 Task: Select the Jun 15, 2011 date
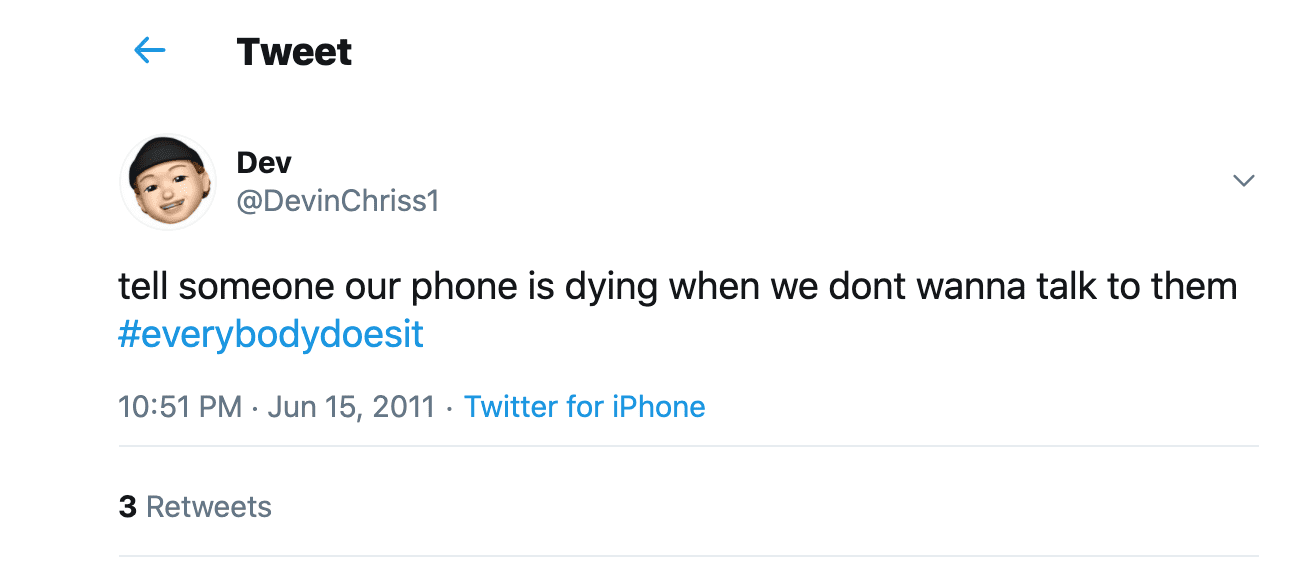click(352, 407)
